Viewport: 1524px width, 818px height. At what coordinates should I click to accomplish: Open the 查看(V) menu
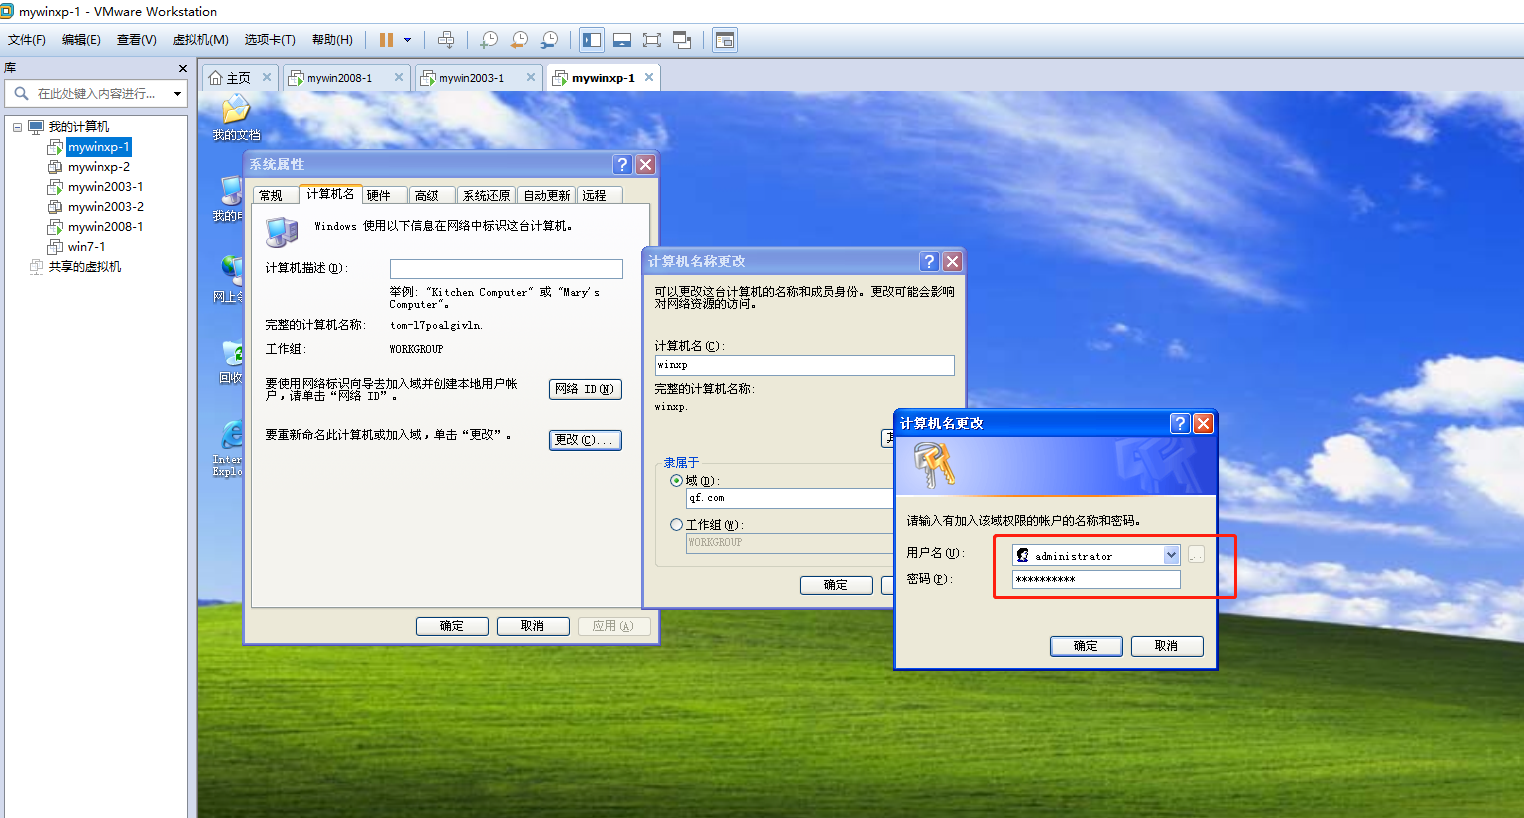(137, 40)
